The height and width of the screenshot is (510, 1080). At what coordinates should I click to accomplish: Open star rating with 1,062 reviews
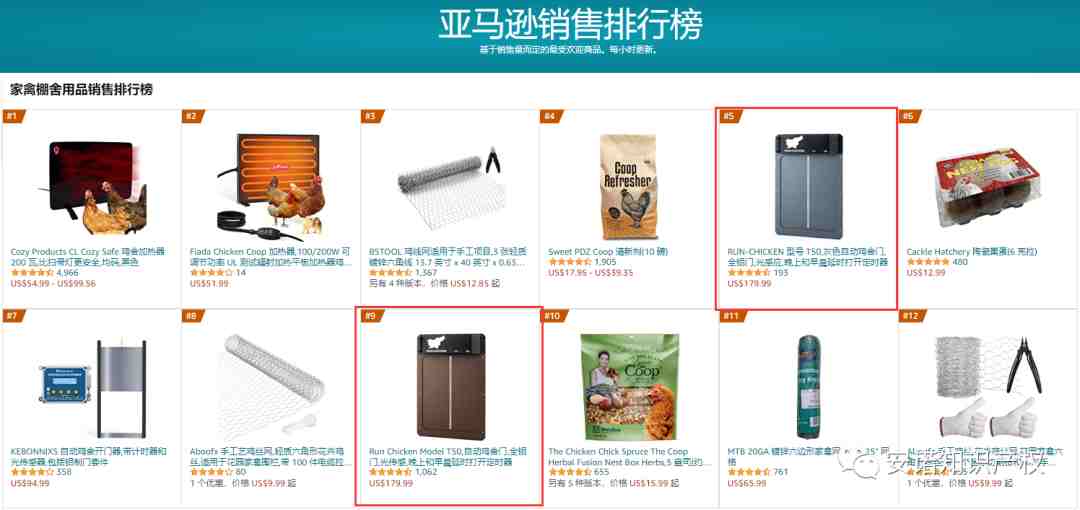(x=391, y=473)
